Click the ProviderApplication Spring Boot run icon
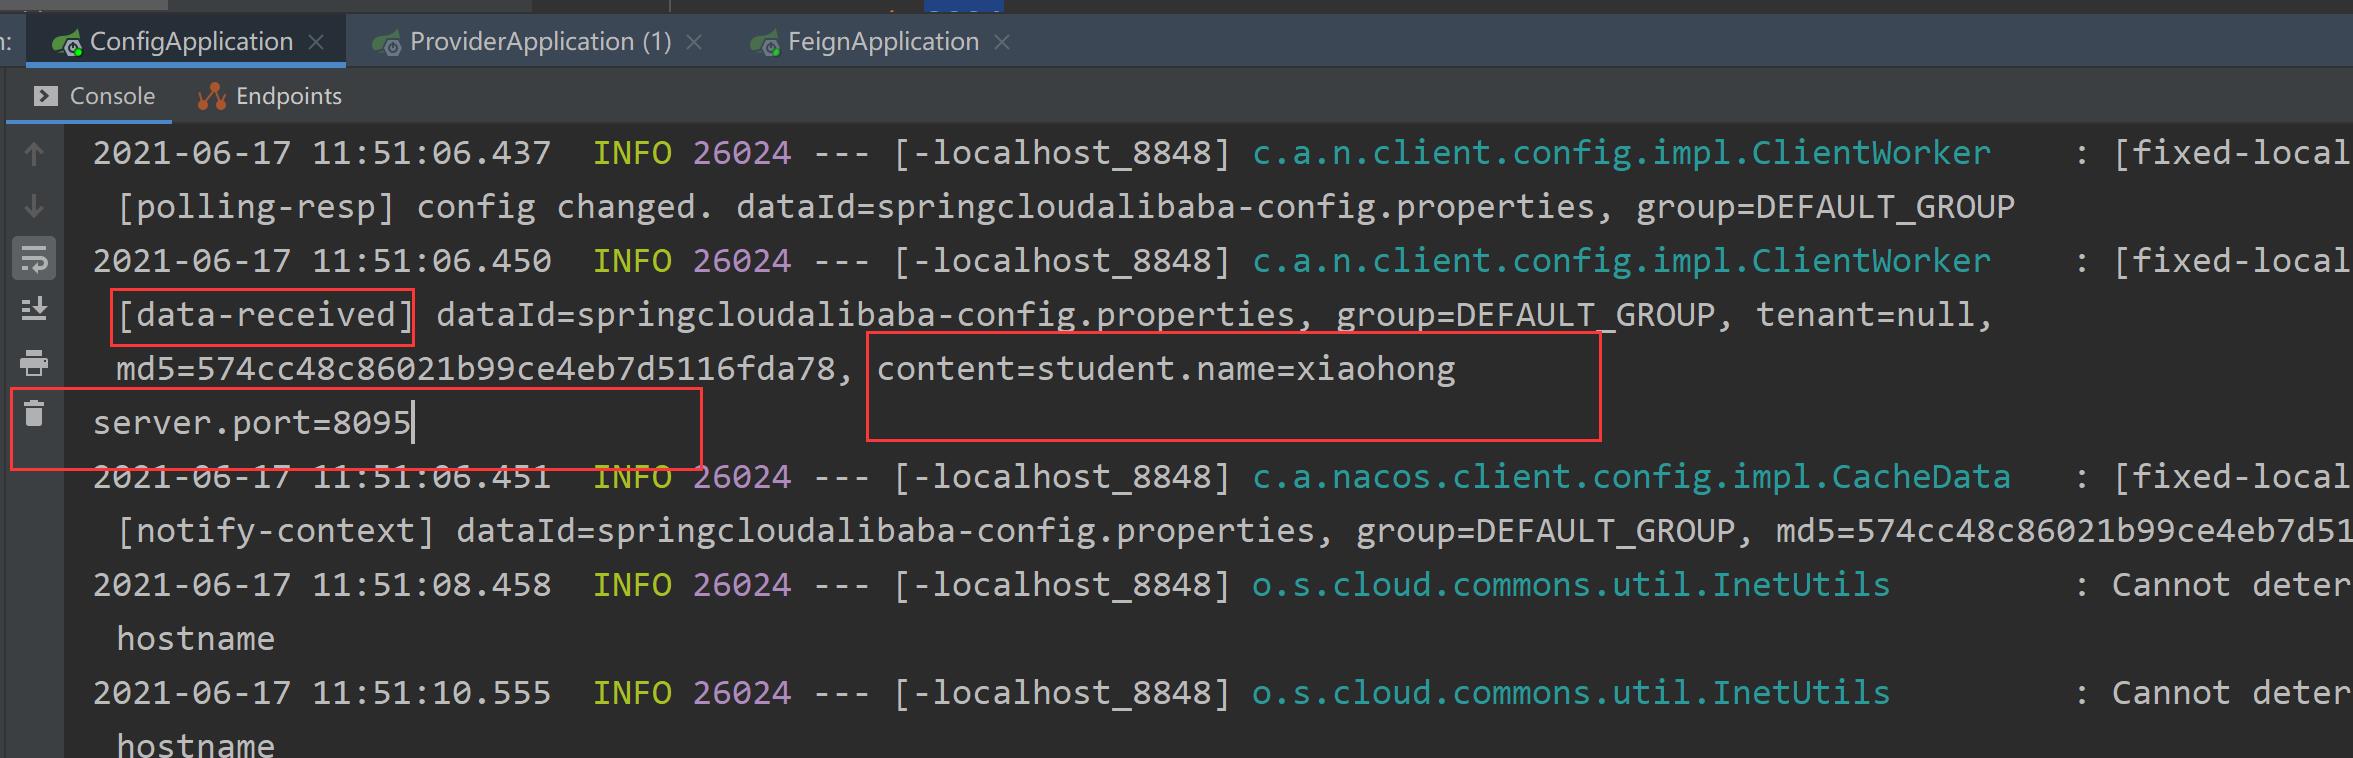 387,44
